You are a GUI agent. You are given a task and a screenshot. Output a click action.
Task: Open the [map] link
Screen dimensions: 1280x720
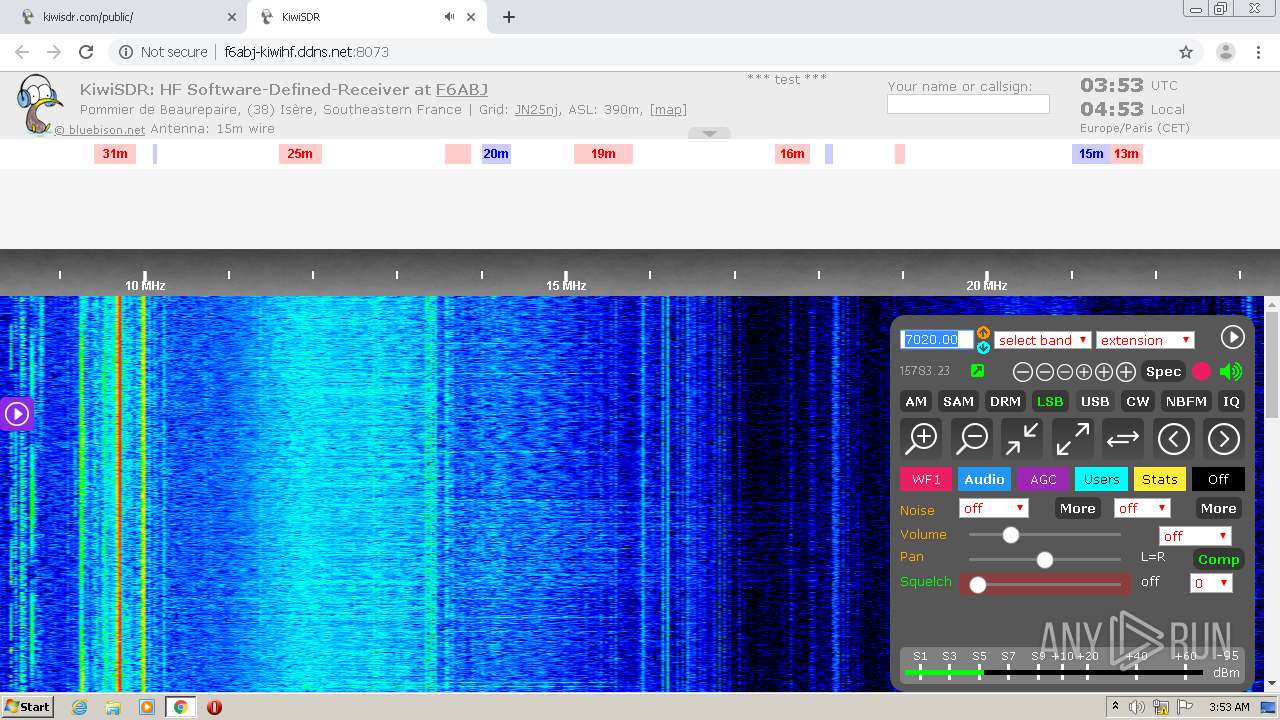(668, 110)
